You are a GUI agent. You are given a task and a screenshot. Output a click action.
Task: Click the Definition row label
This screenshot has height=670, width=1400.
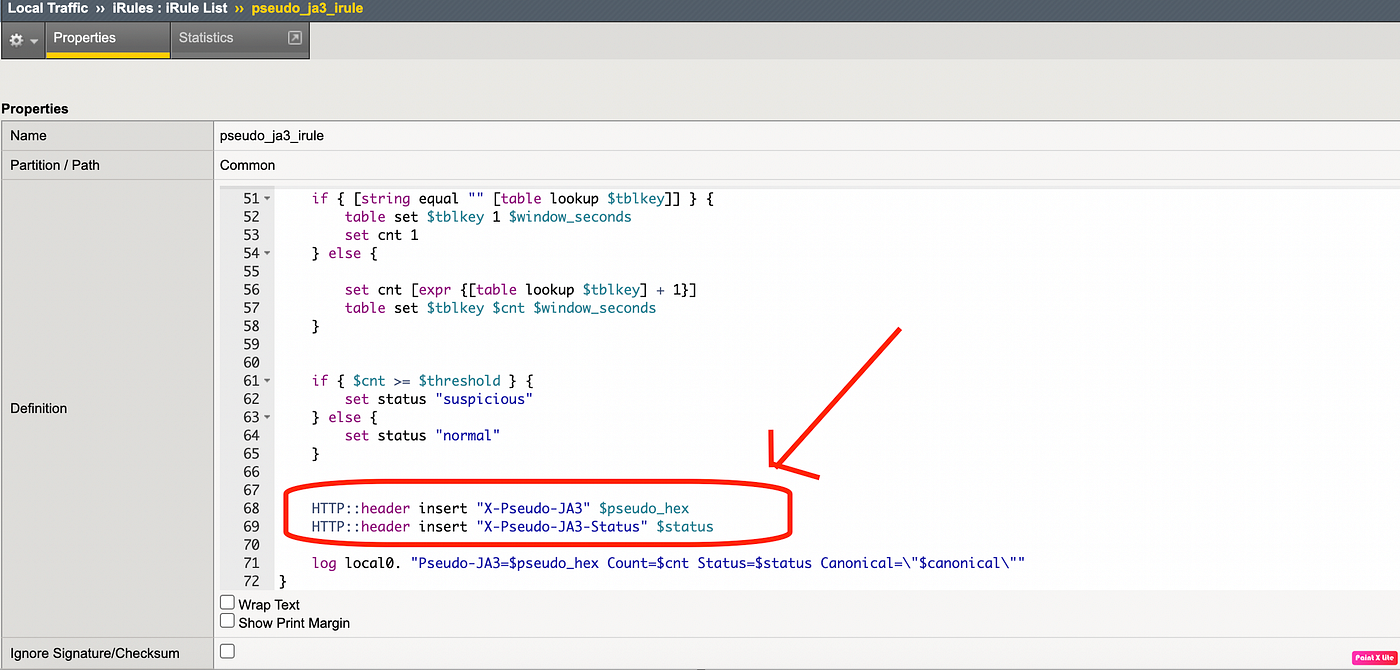38,408
